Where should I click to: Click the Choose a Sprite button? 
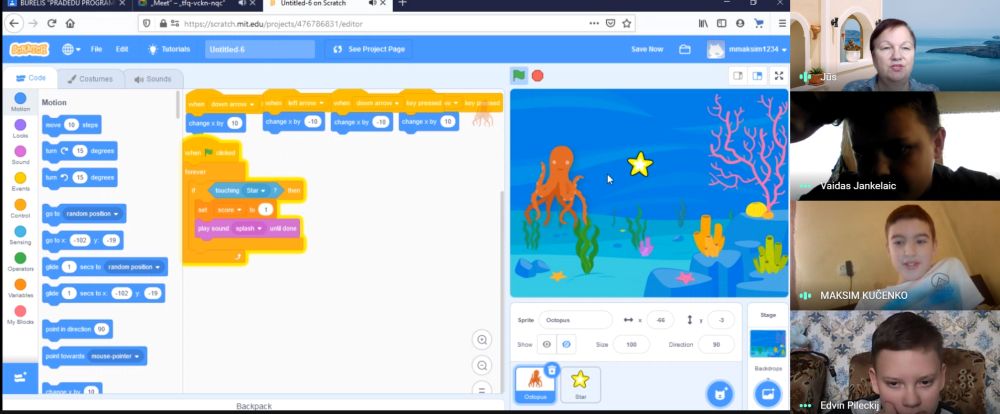point(720,394)
